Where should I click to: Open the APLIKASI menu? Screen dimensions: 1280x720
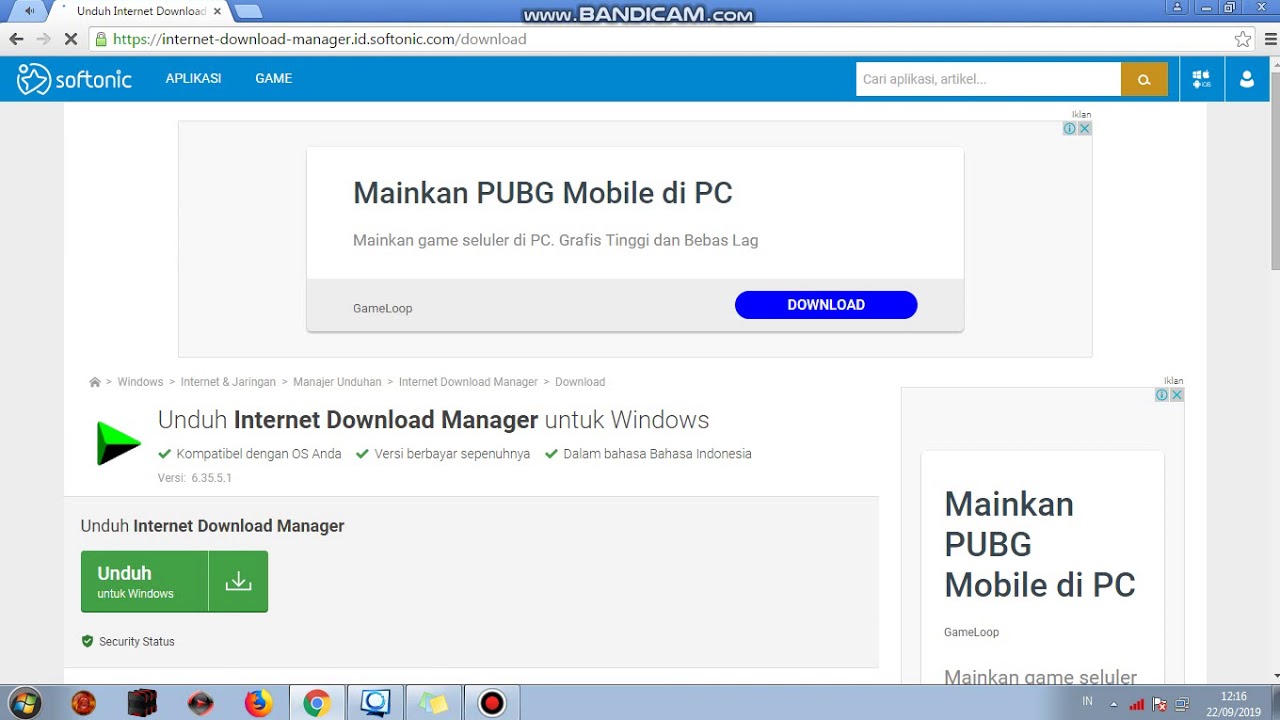[x=193, y=79]
